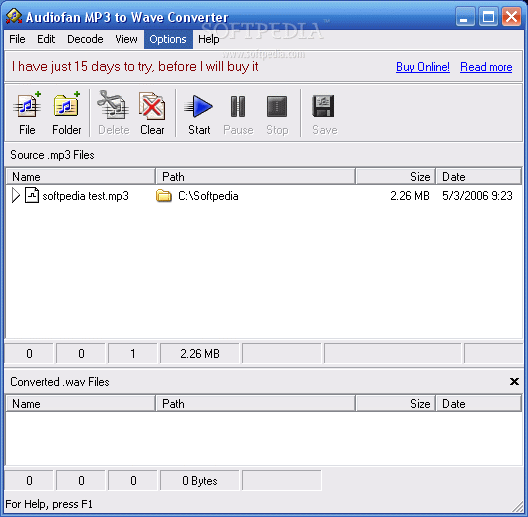This screenshot has height=517, width=528.
Task: Click the yellow folder icon next to C:\Softpedia
Action: tap(164, 196)
